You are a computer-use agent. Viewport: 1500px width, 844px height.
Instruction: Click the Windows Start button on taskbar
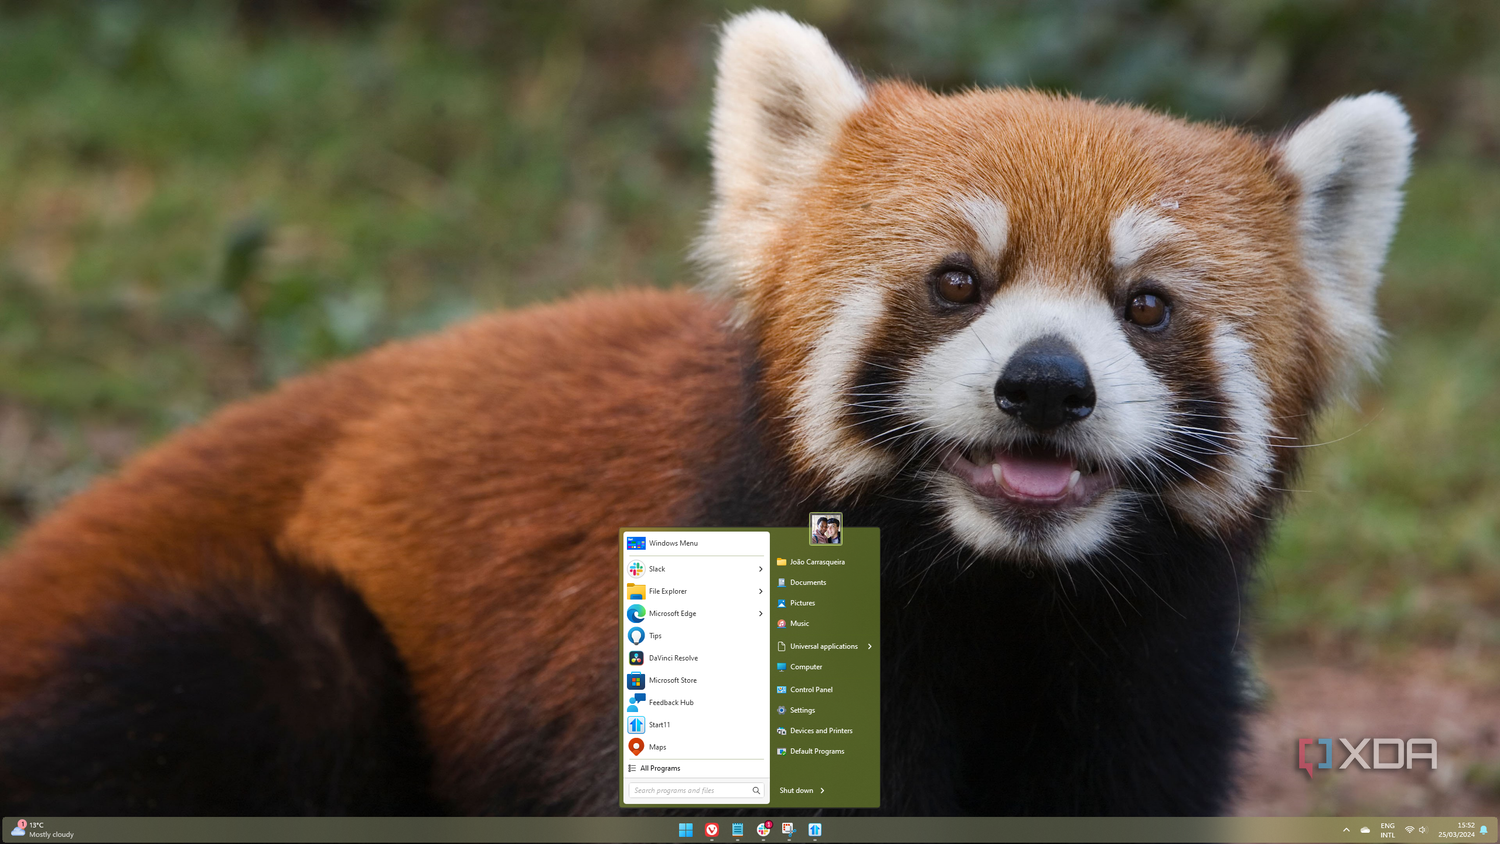[686, 830]
